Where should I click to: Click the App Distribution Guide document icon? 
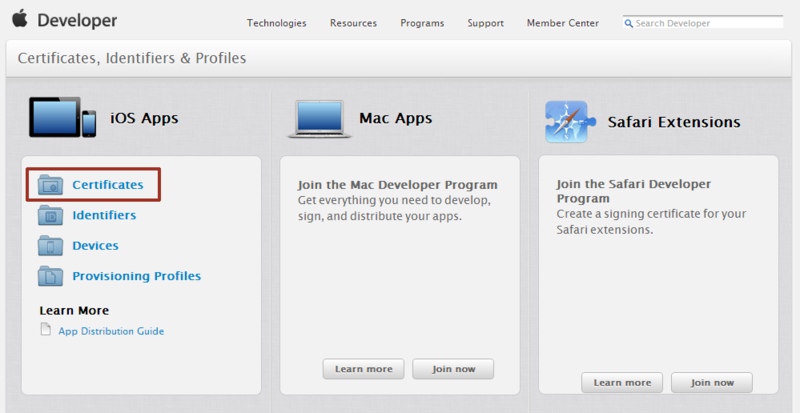[45, 329]
